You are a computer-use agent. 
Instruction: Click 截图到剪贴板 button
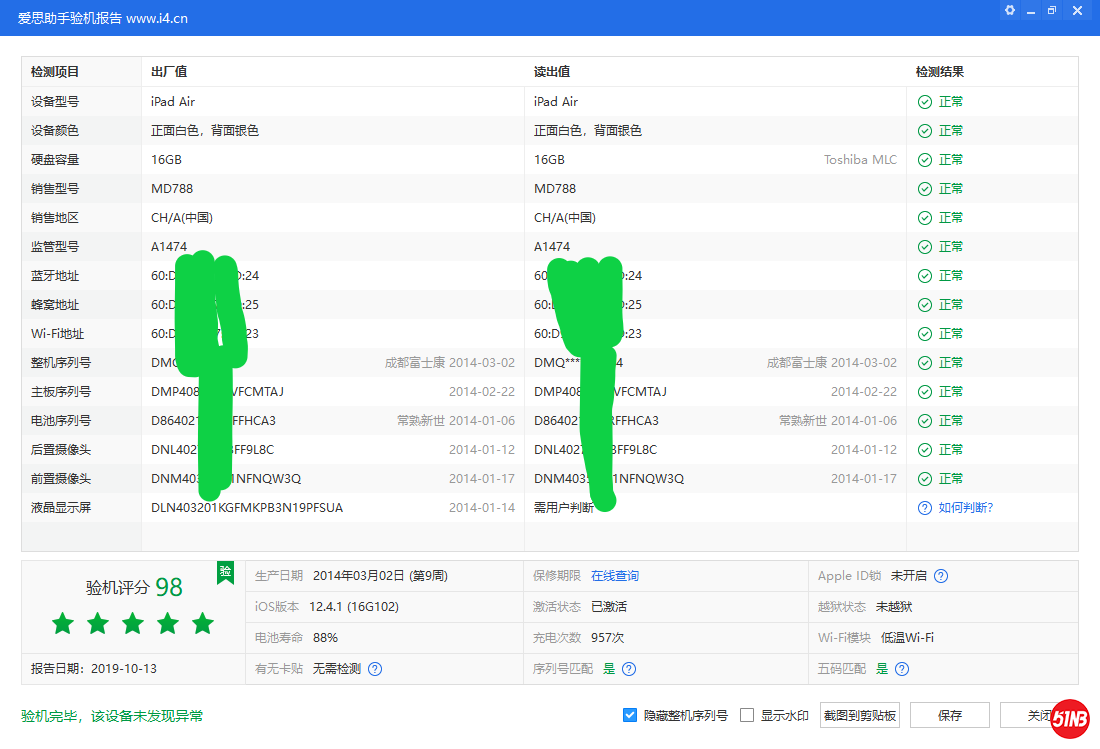(x=859, y=715)
